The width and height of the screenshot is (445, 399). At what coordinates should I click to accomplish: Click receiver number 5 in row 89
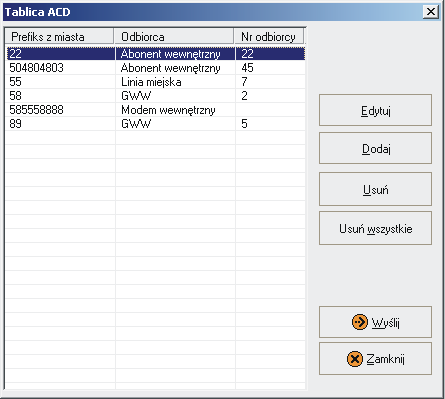(x=244, y=124)
